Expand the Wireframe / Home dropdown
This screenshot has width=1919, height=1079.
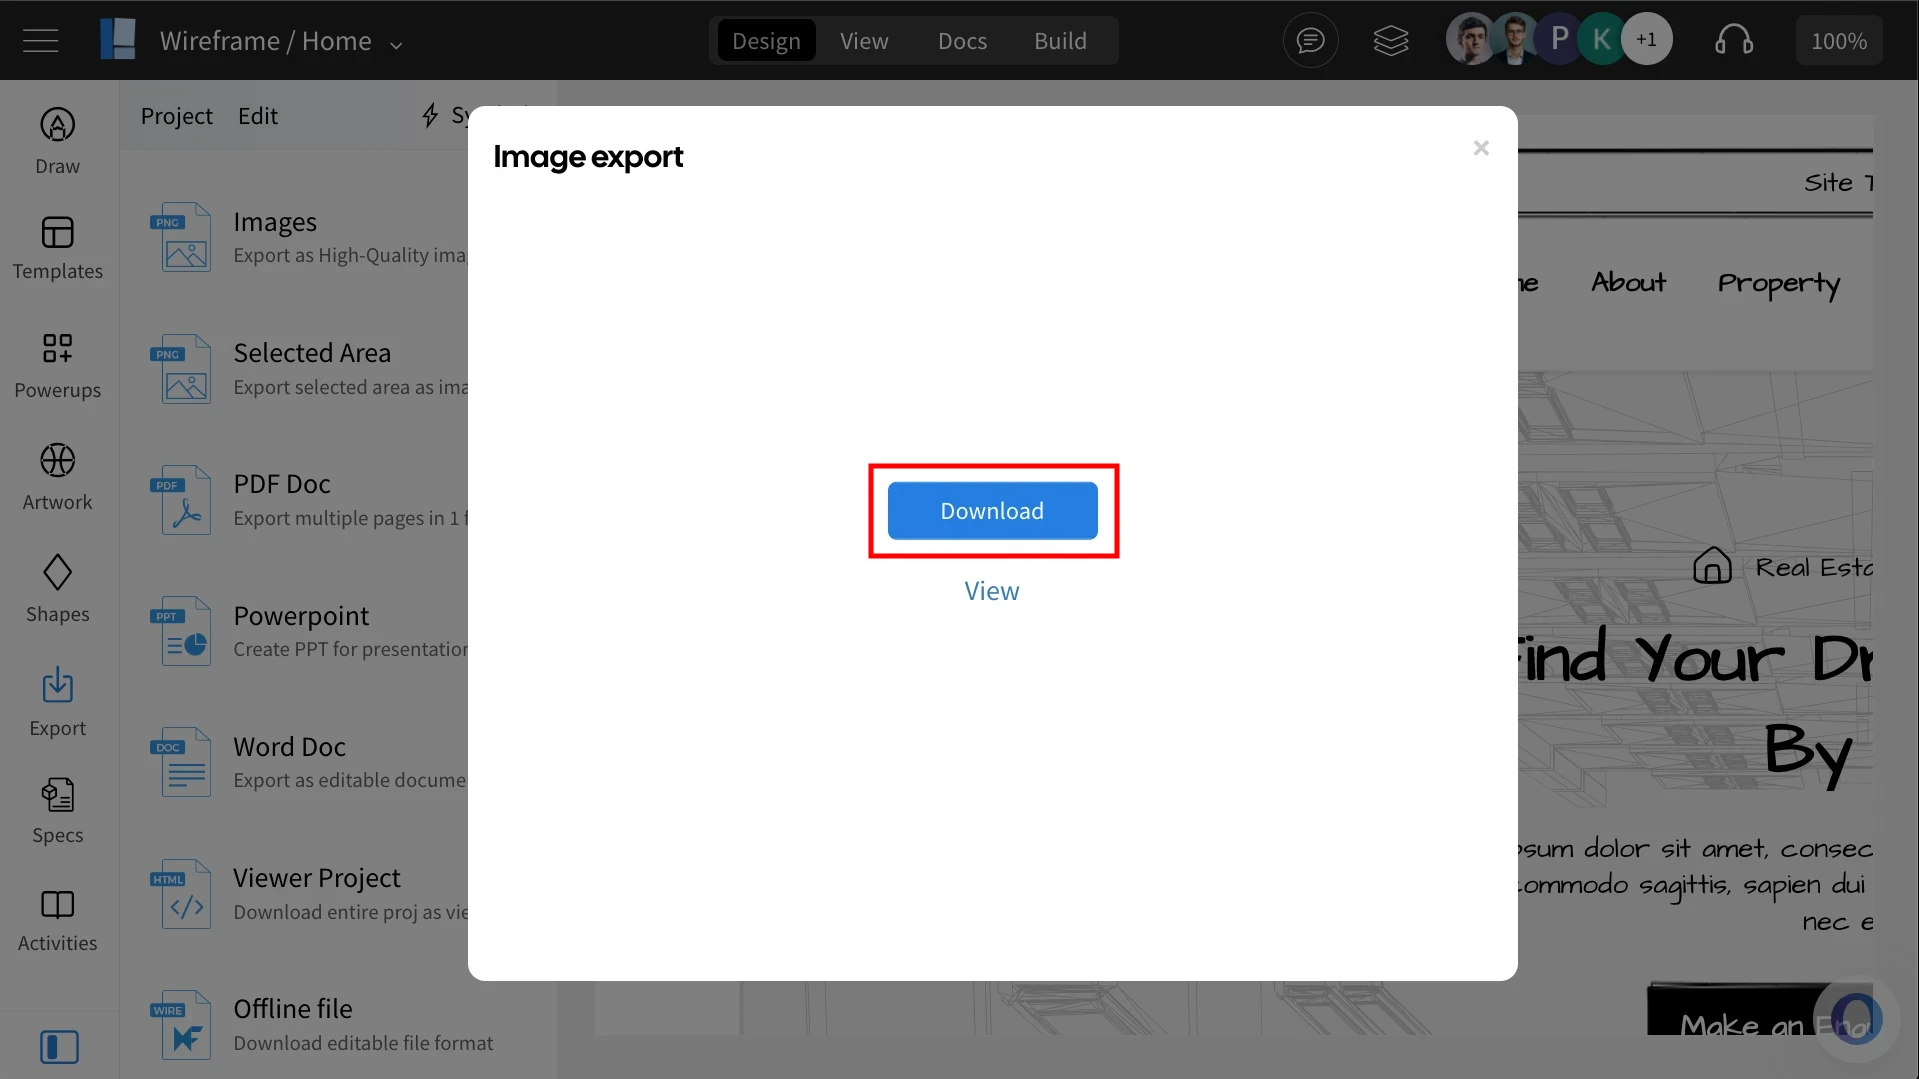click(396, 44)
